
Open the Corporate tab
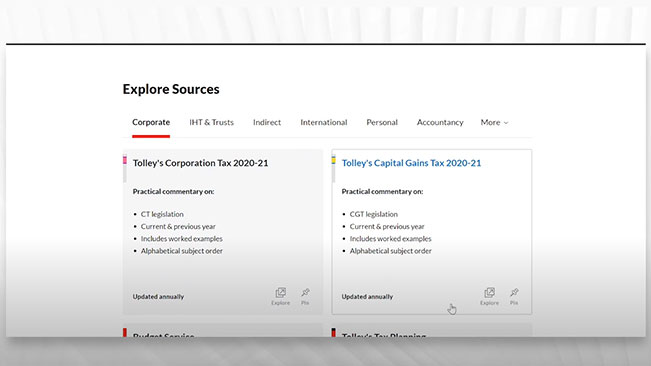coord(151,122)
